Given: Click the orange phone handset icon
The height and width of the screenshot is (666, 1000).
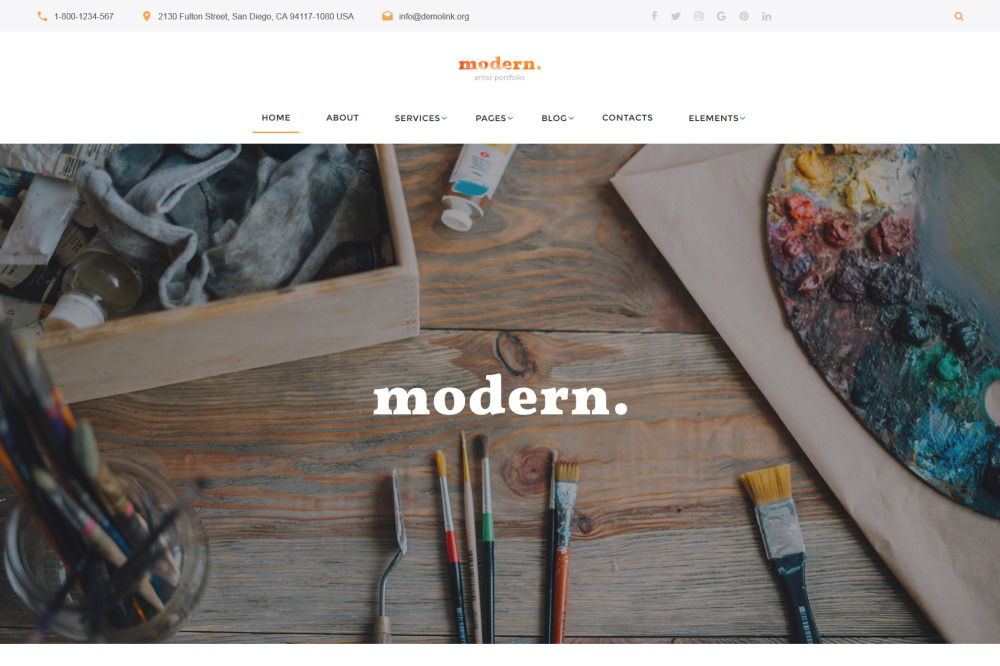Looking at the screenshot, I should (x=42, y=16).
